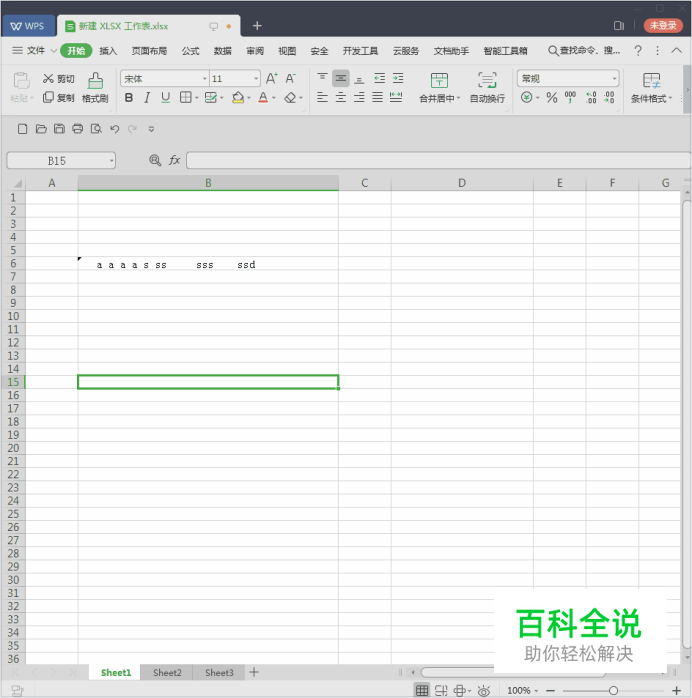Align text to top of cell
692x698 pixels.
[x=322, y=78]
